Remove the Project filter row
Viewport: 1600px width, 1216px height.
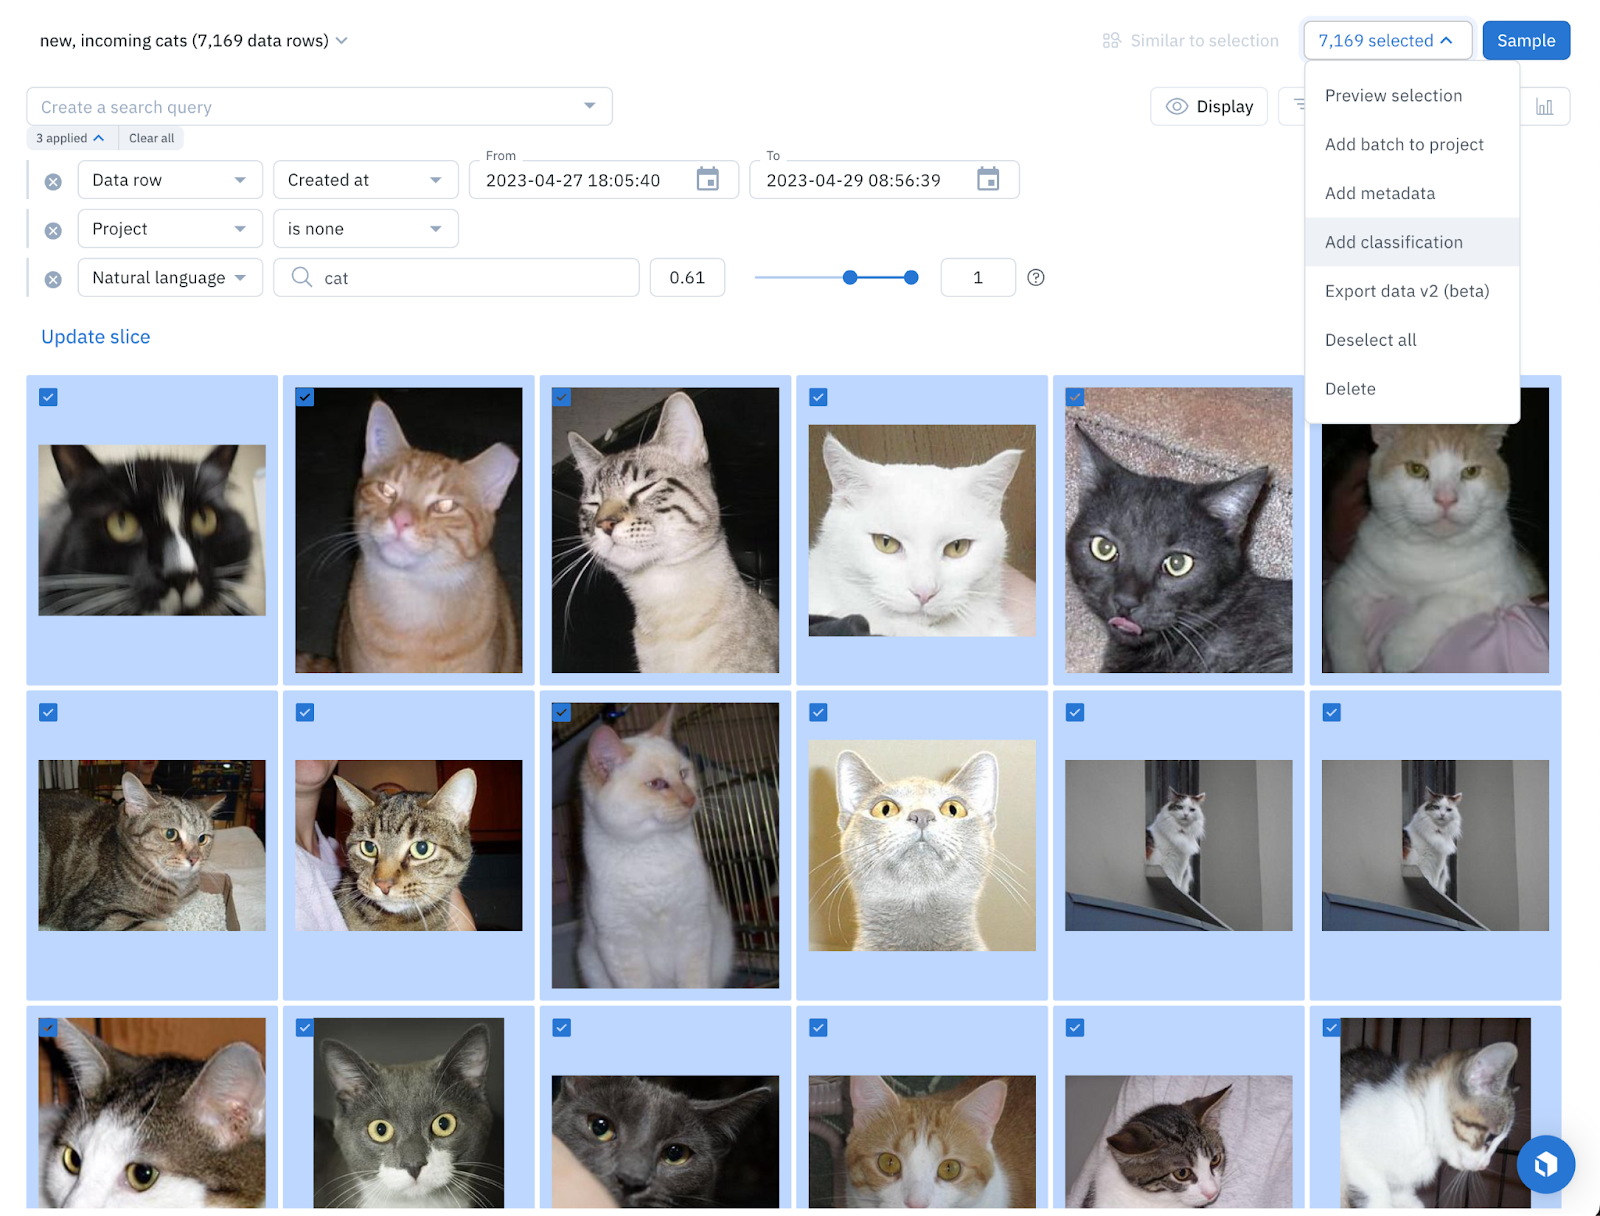coord(53,230)
